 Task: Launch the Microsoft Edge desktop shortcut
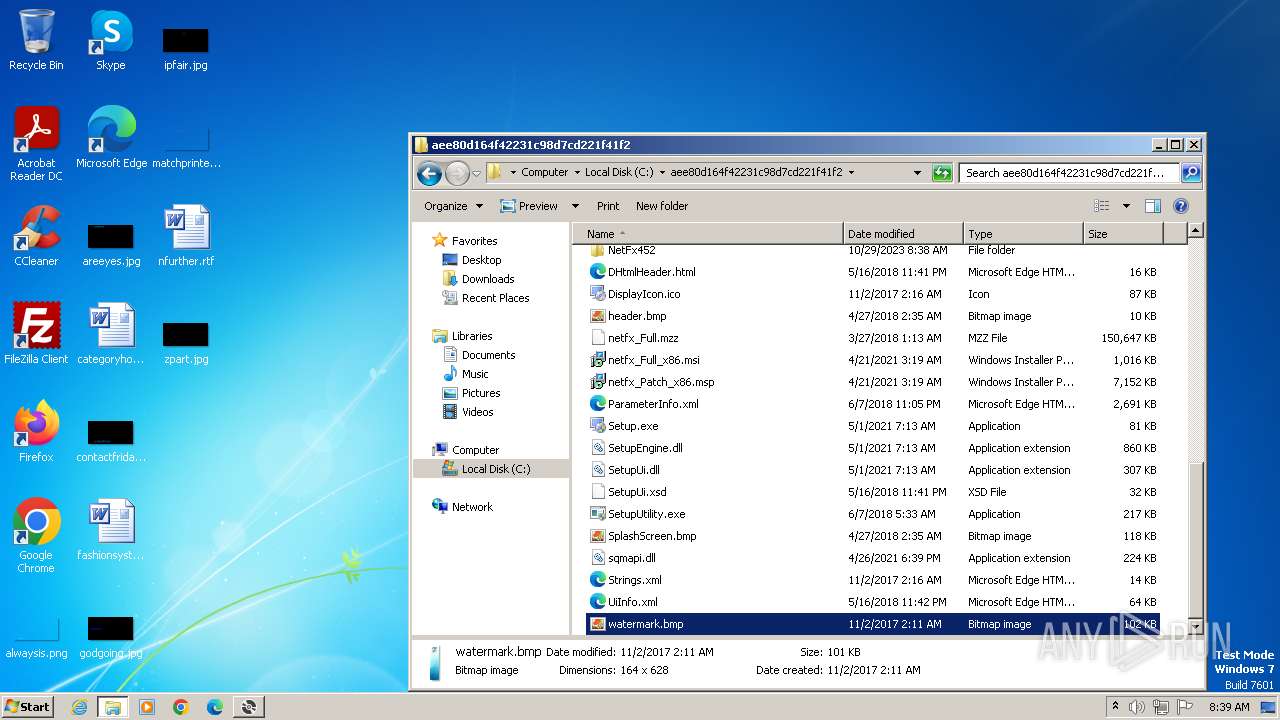point(111,139)
